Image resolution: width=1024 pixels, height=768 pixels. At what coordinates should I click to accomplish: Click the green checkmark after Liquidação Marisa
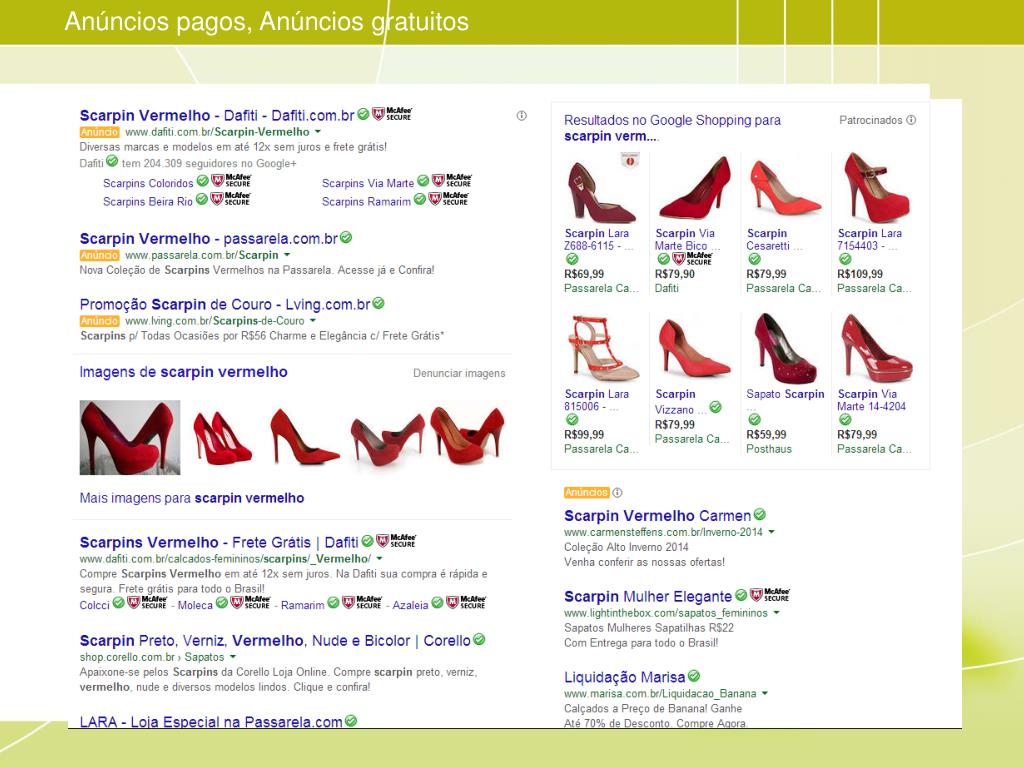click(x=694, y=676)
